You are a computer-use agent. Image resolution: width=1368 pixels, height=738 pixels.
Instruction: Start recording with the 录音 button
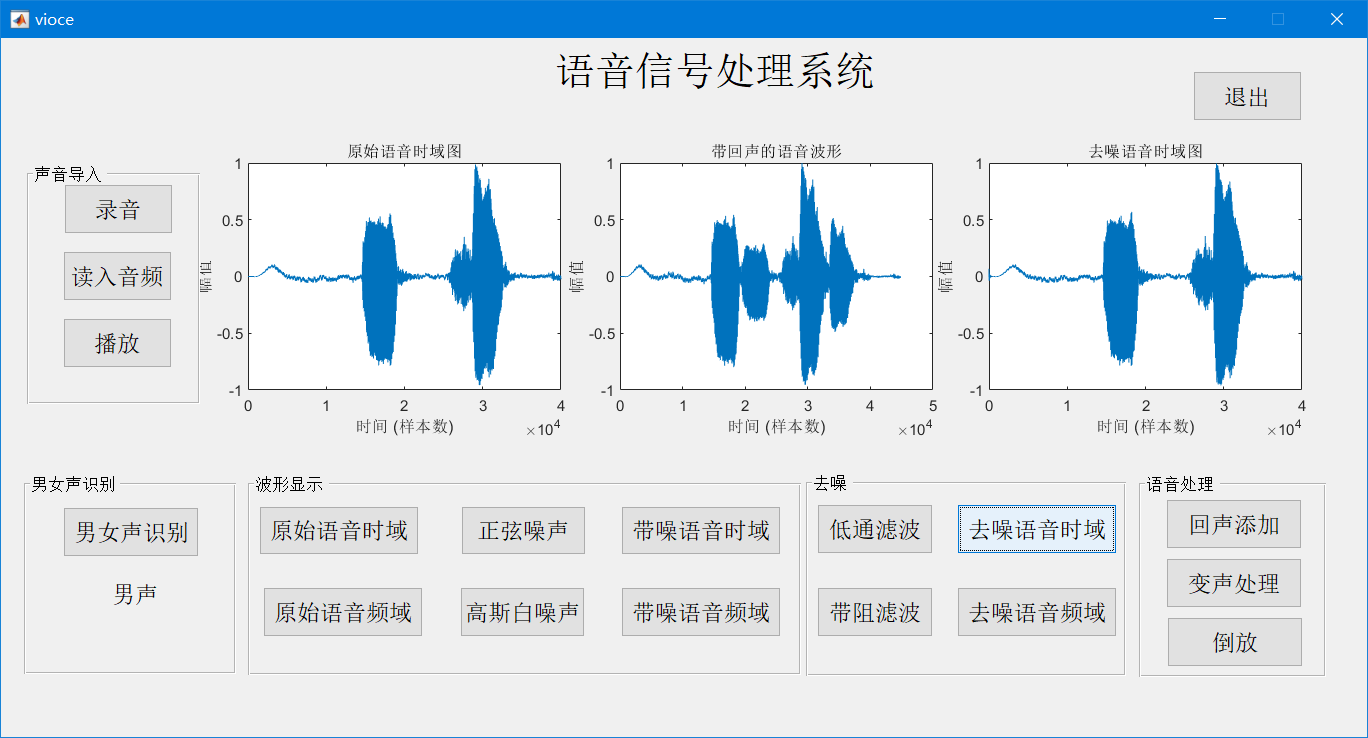click(118, 209)
